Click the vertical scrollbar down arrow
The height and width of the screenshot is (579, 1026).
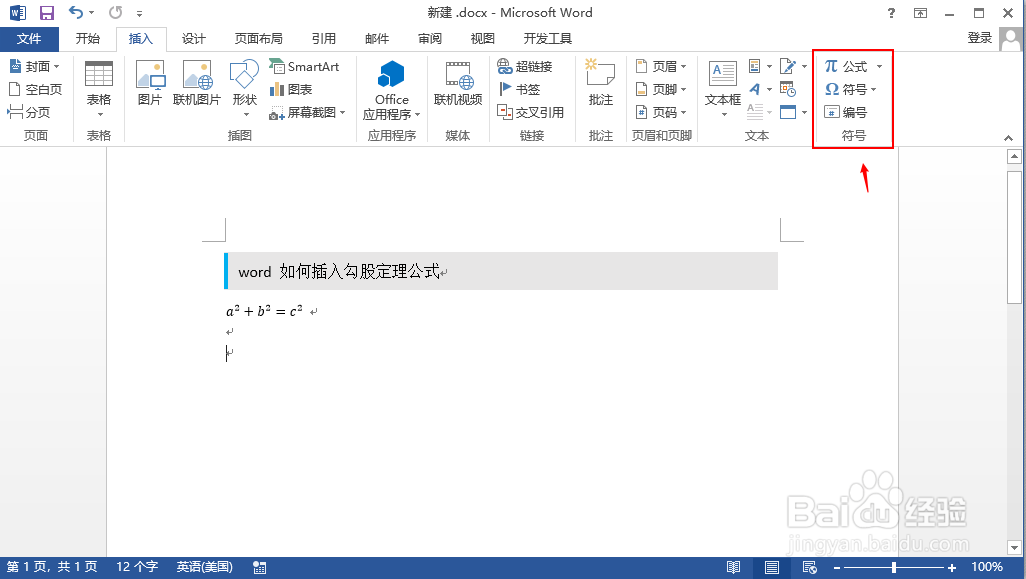[x=1014, y=548]
